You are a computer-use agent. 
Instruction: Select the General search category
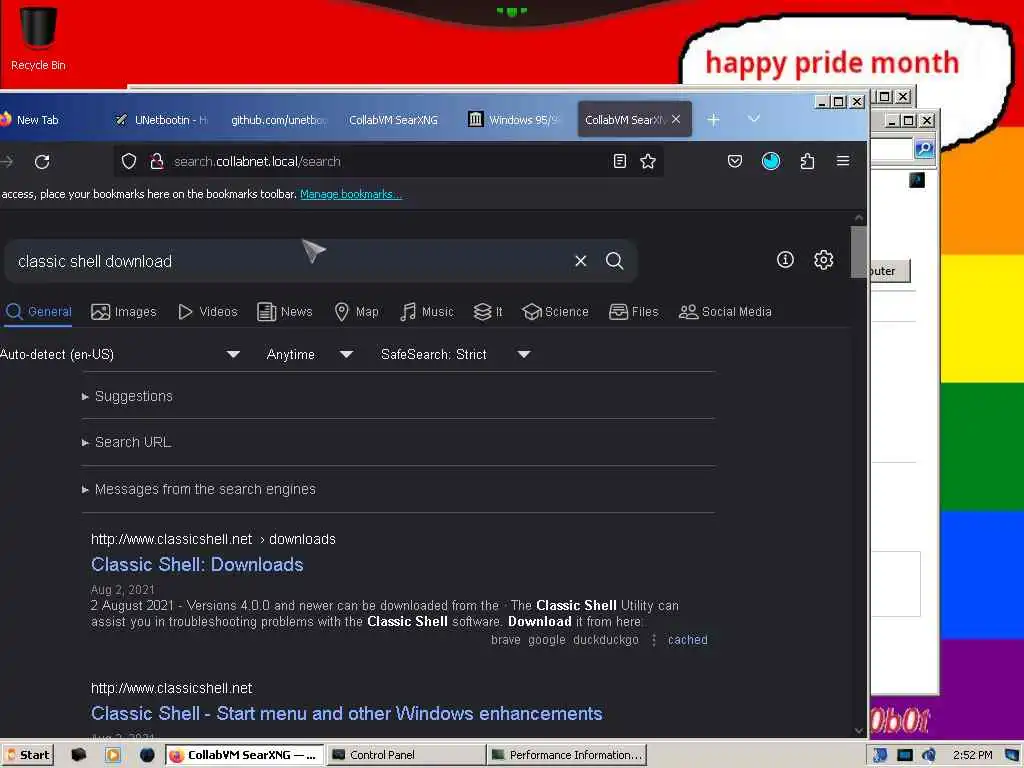[39, 312]
